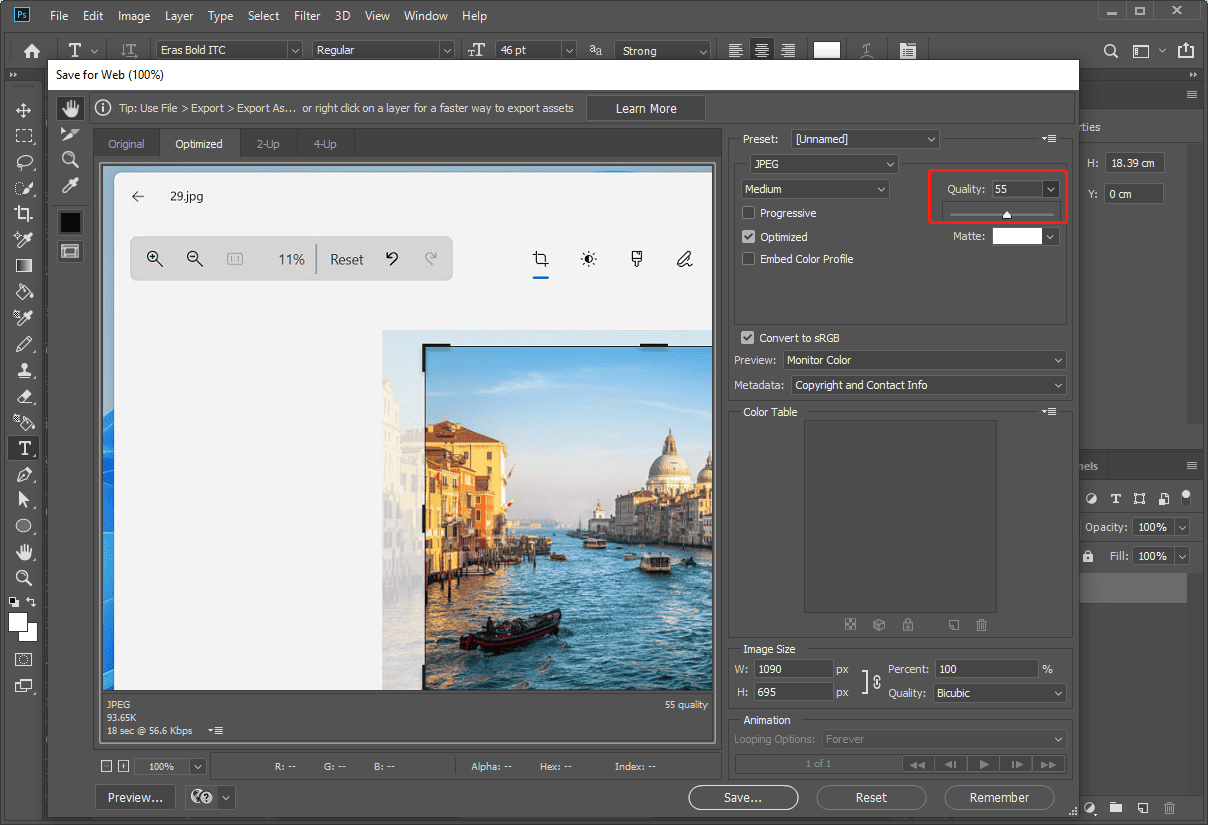Click the zoom-in magnifier in the image toolbar
This screenshot has width=1208, height=825.
click(x=155, y=258)
